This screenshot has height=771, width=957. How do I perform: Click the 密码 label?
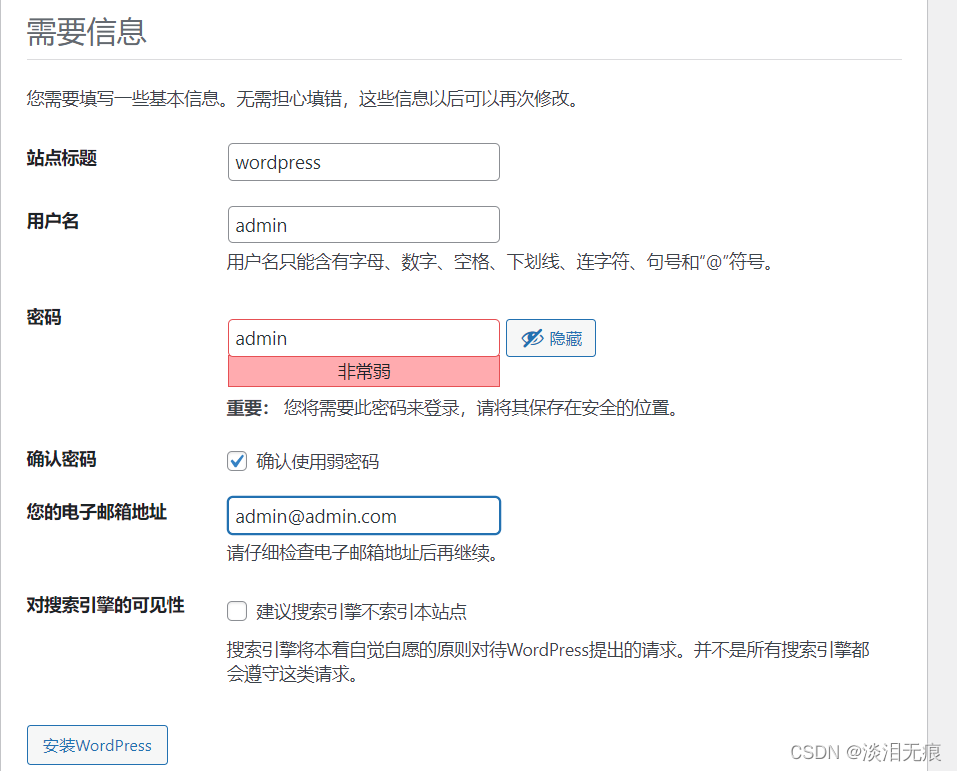(x=44, y=317)
